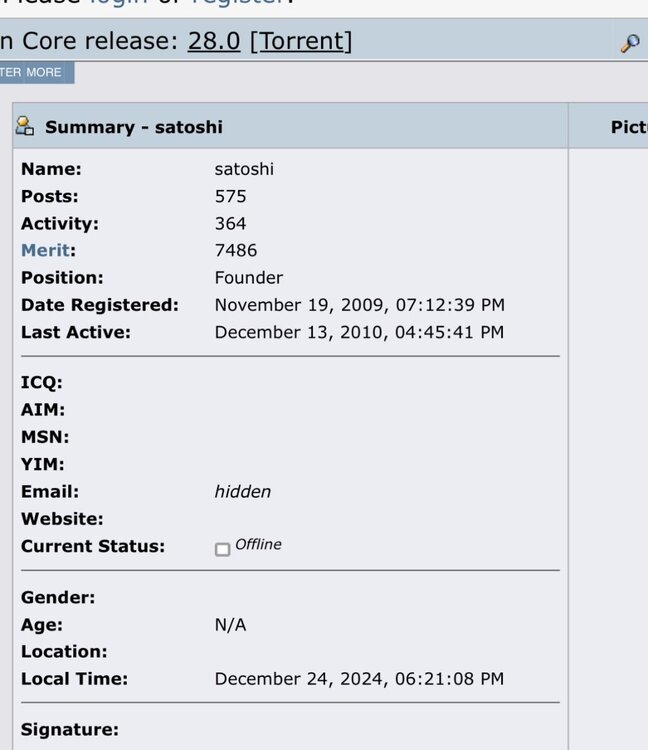
Task: Click the 'Name:' label
Action: pos(51,169)
